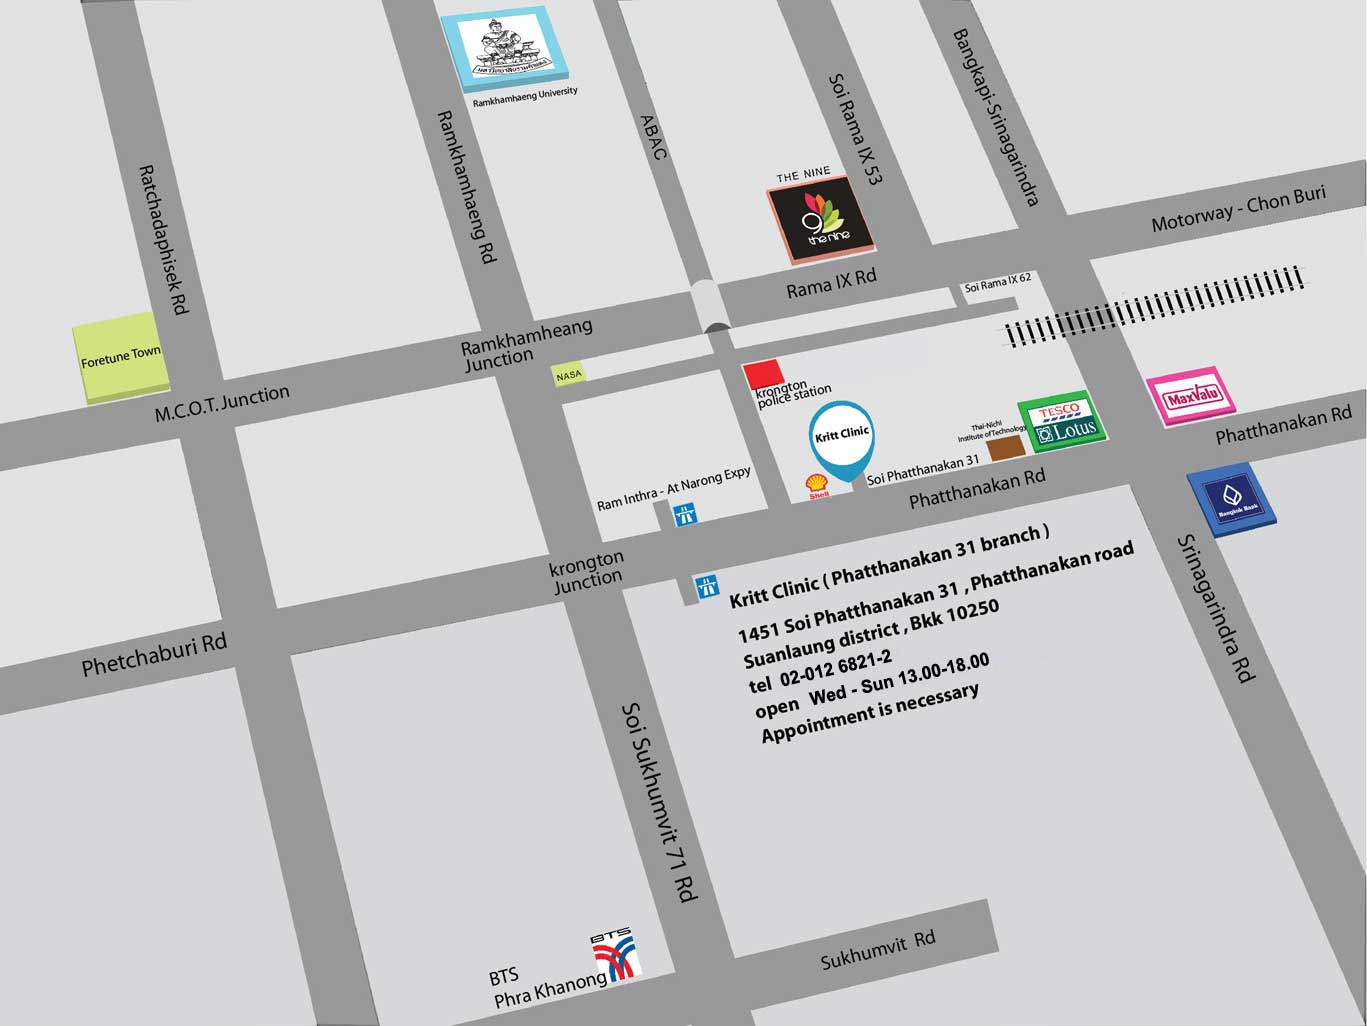Click the Ramkhamheang Junction label
1367x1026 pixels.
[527, 344]
